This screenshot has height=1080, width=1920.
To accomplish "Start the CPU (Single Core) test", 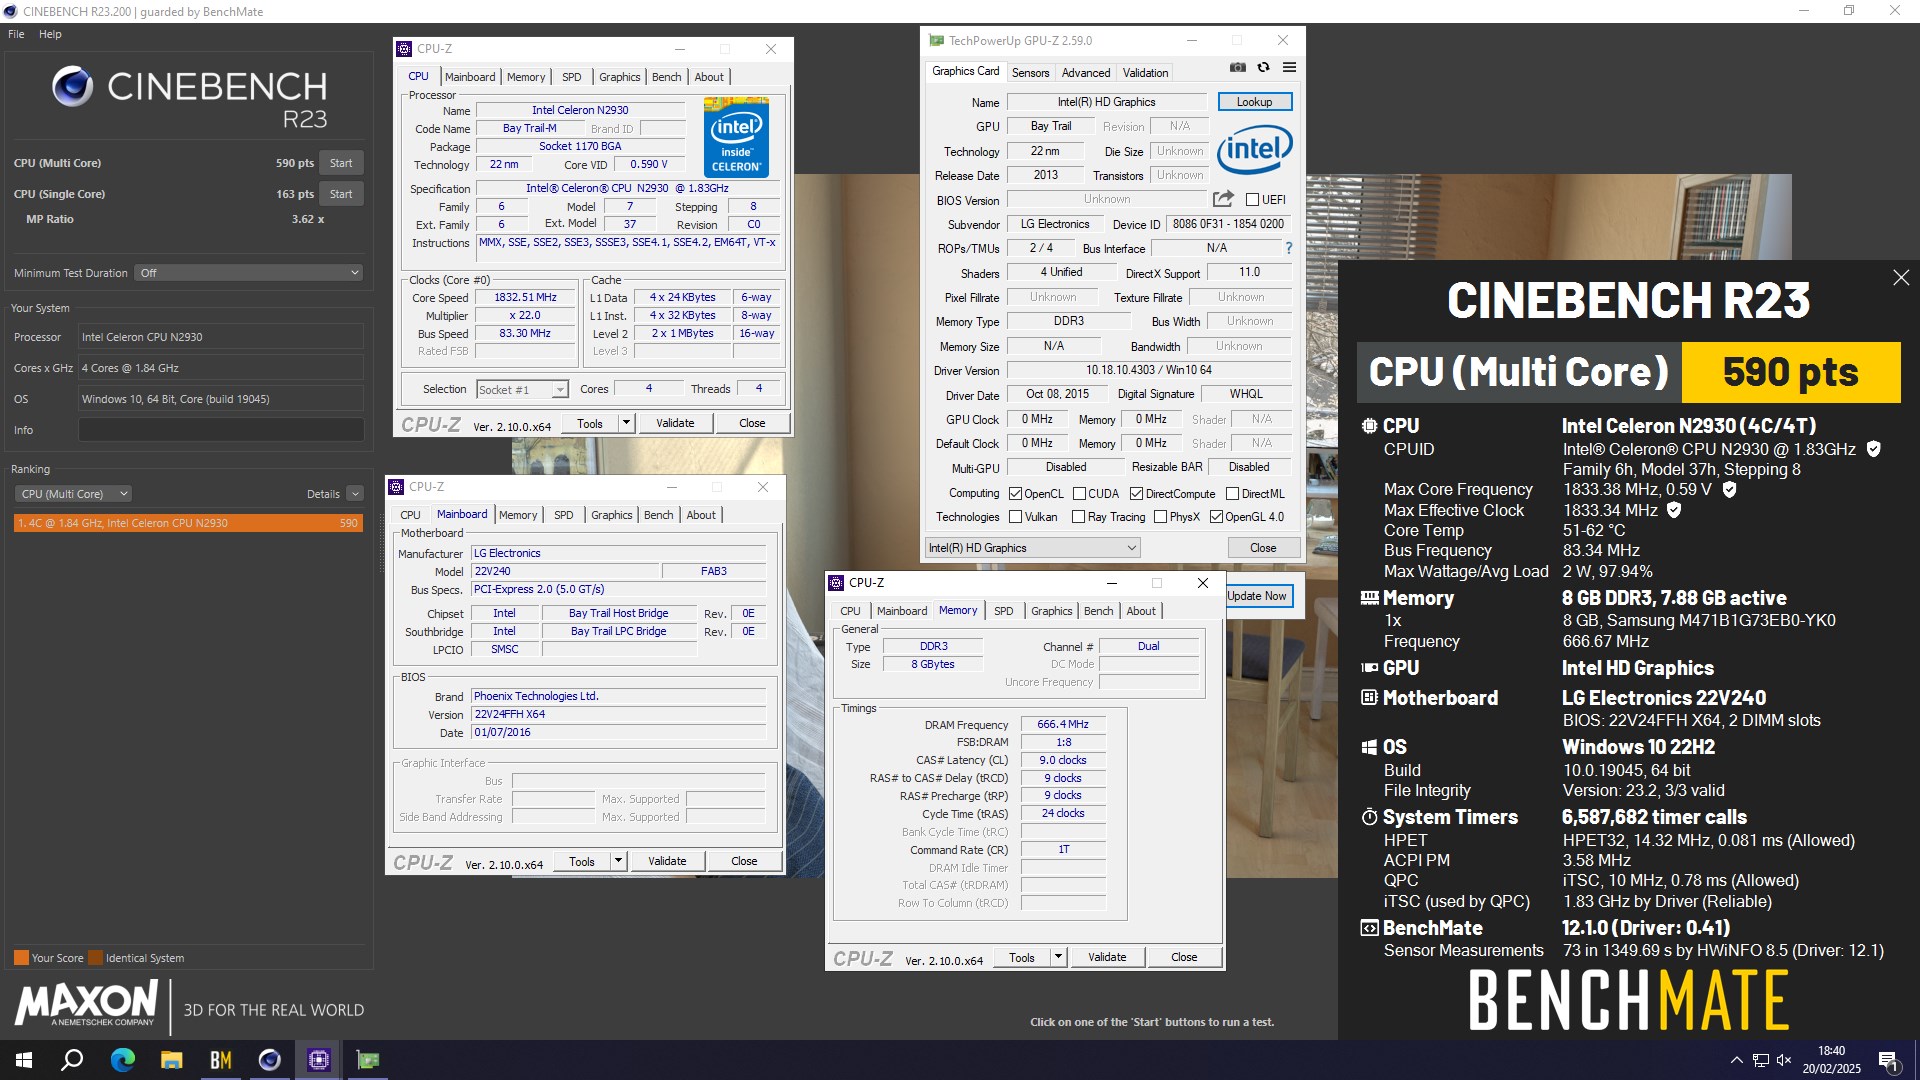I will coord(341,194).
